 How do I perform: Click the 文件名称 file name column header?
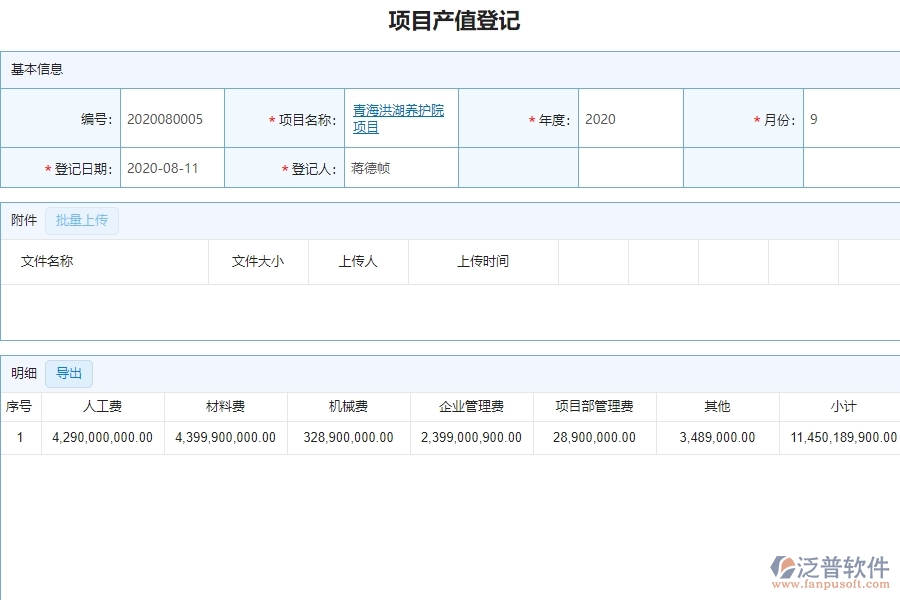(45, 261)
